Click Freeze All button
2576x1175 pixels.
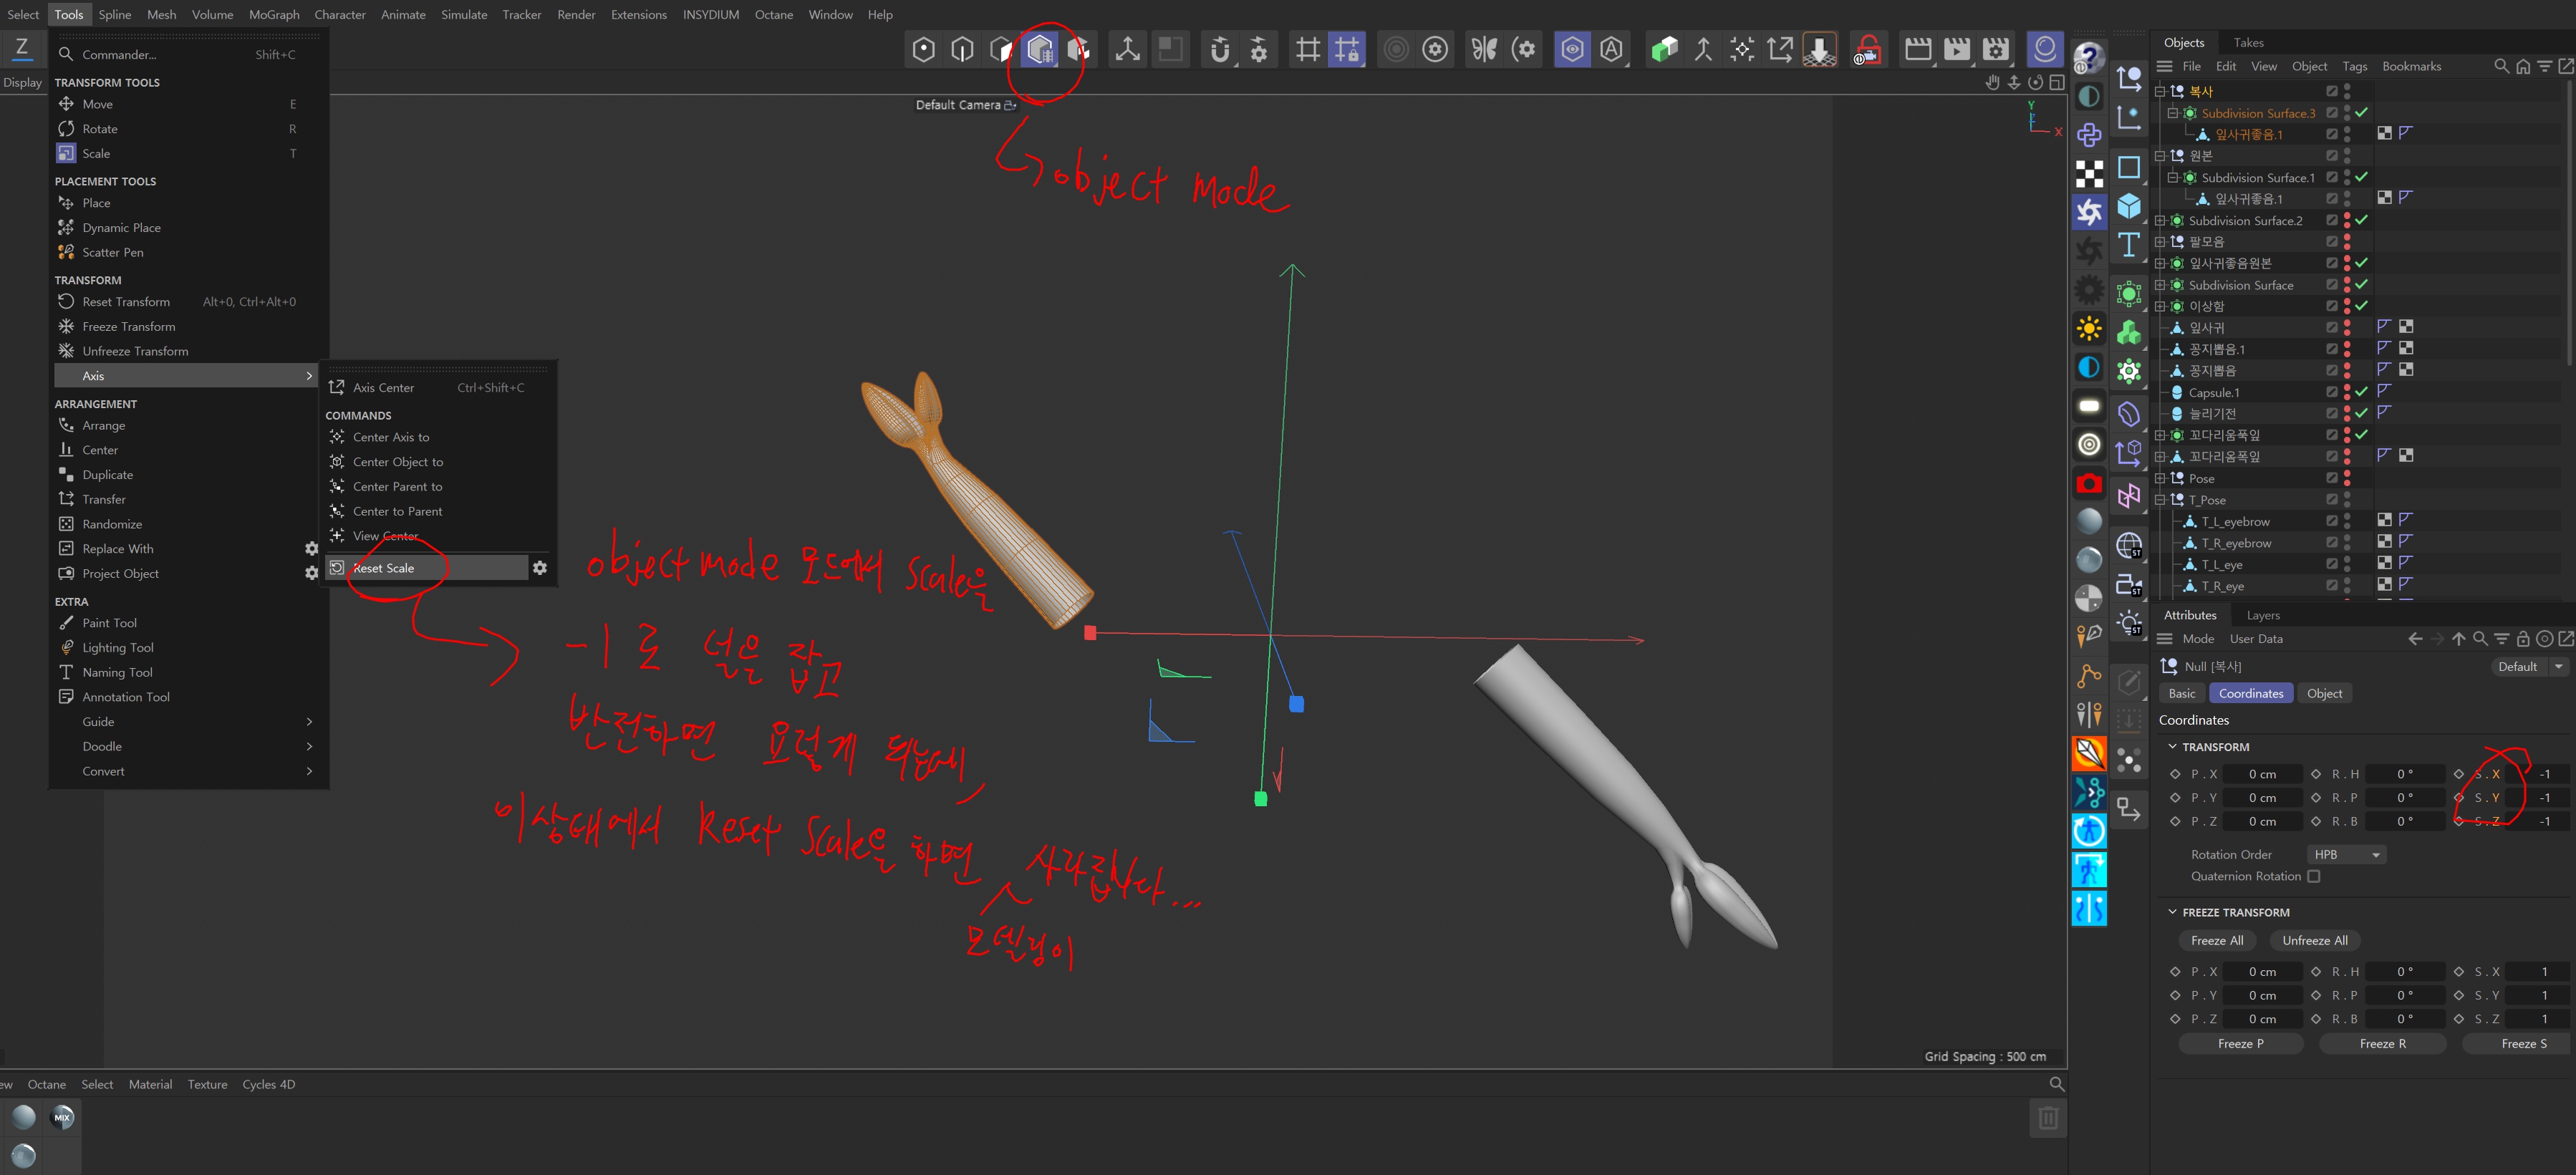(x=2216, y=940)
